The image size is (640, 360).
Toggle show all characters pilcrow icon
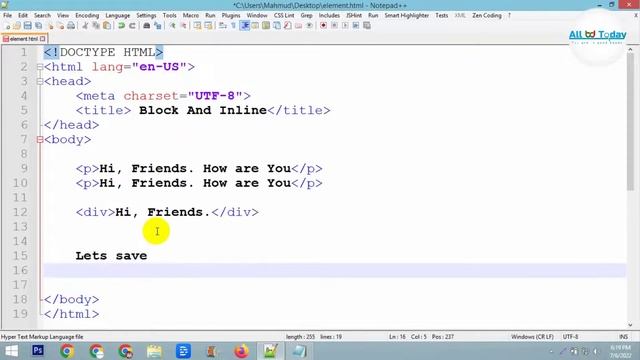point(233,26)
